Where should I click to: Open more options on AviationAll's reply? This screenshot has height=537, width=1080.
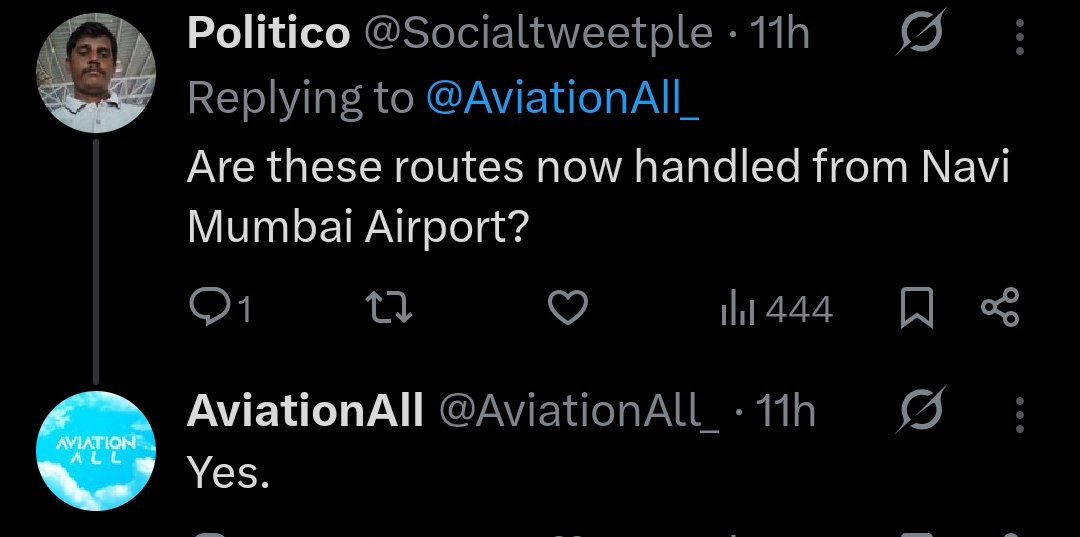(x=1020, y=412)
